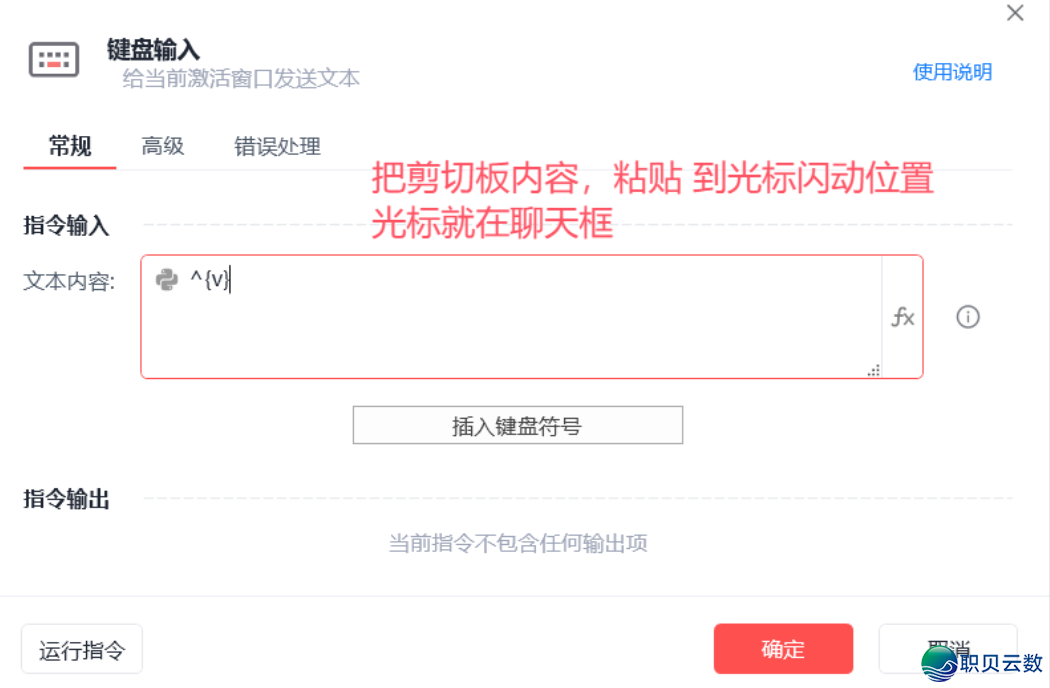Click the 职贝云数 watermark logo
The image size is (1050, 688).
939,662
